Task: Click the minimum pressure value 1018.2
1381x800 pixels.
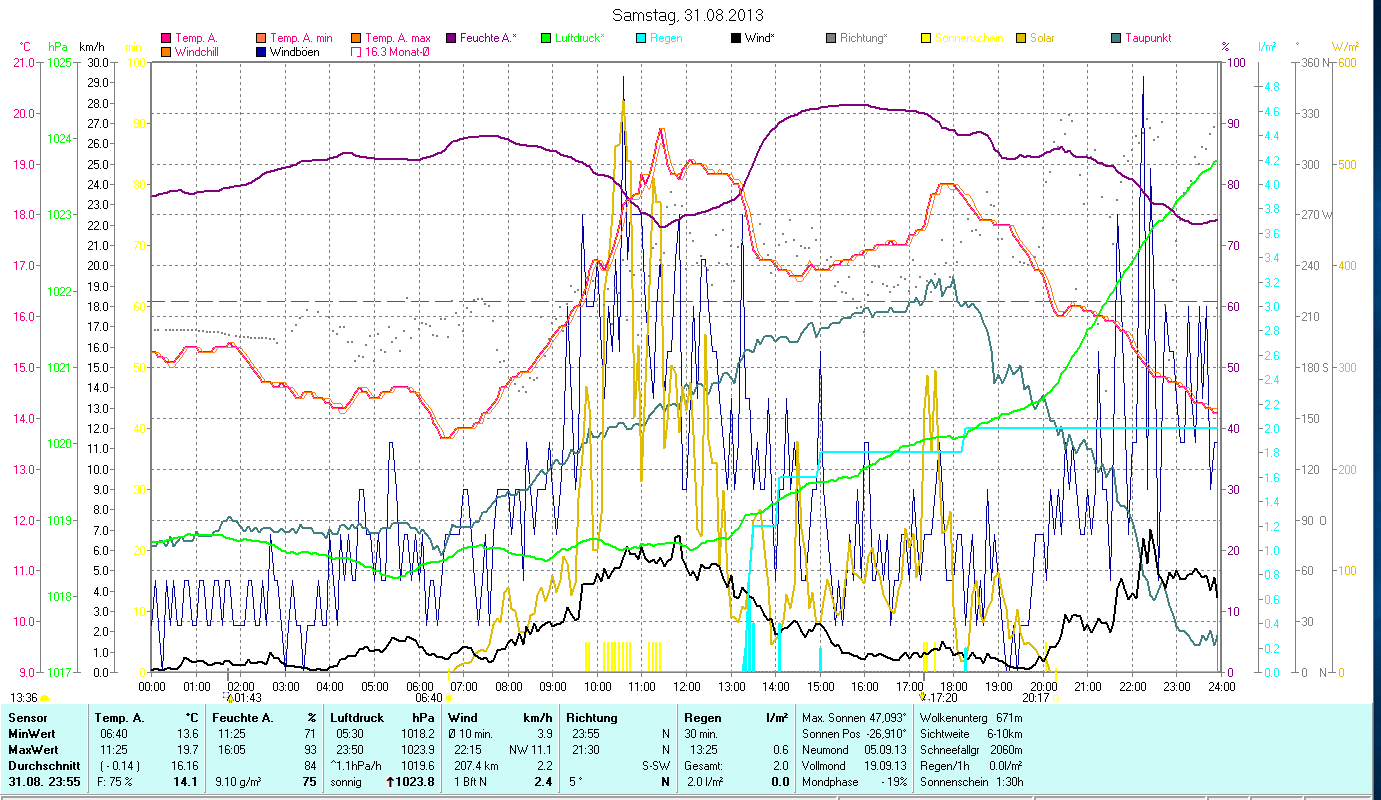Action: [417, 734]
